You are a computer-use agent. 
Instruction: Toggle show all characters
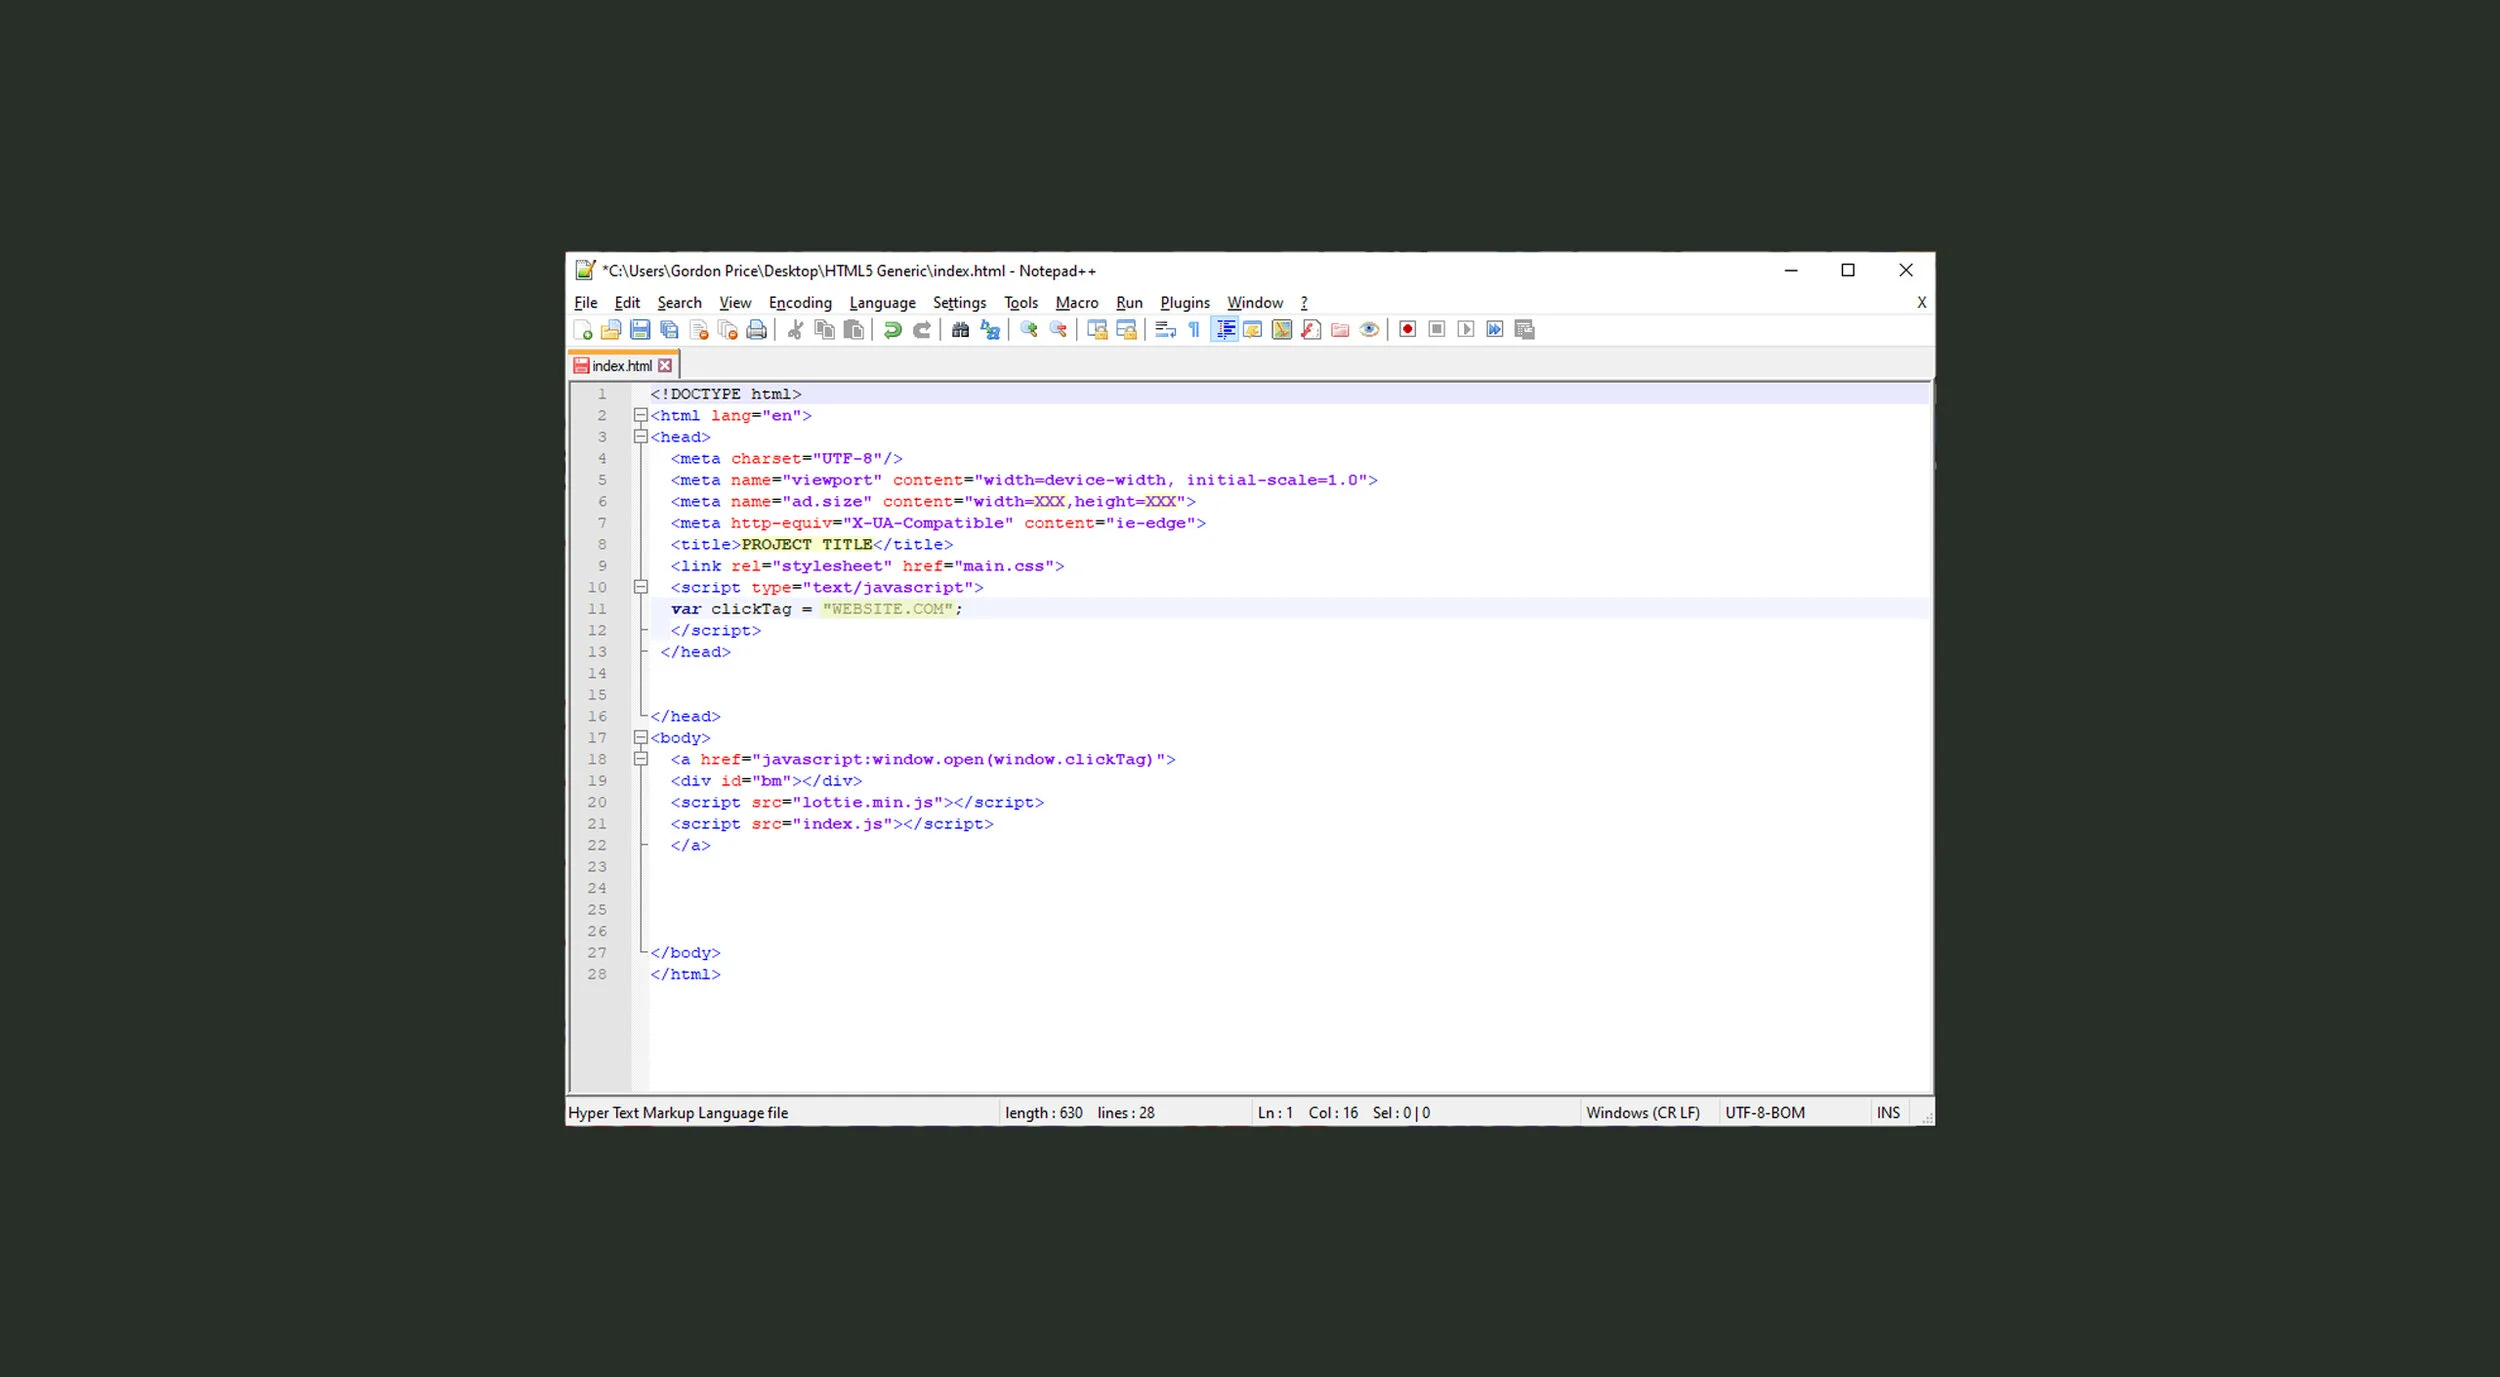point(1193,329)
